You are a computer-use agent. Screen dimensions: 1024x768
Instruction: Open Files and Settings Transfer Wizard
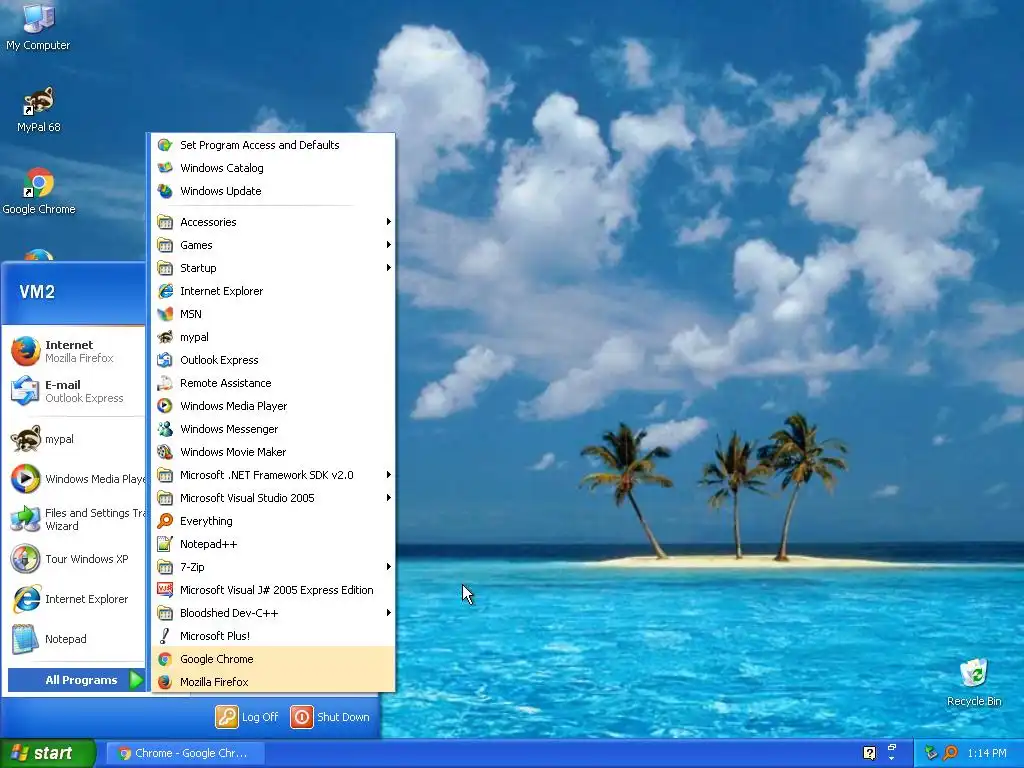point(76,519)
